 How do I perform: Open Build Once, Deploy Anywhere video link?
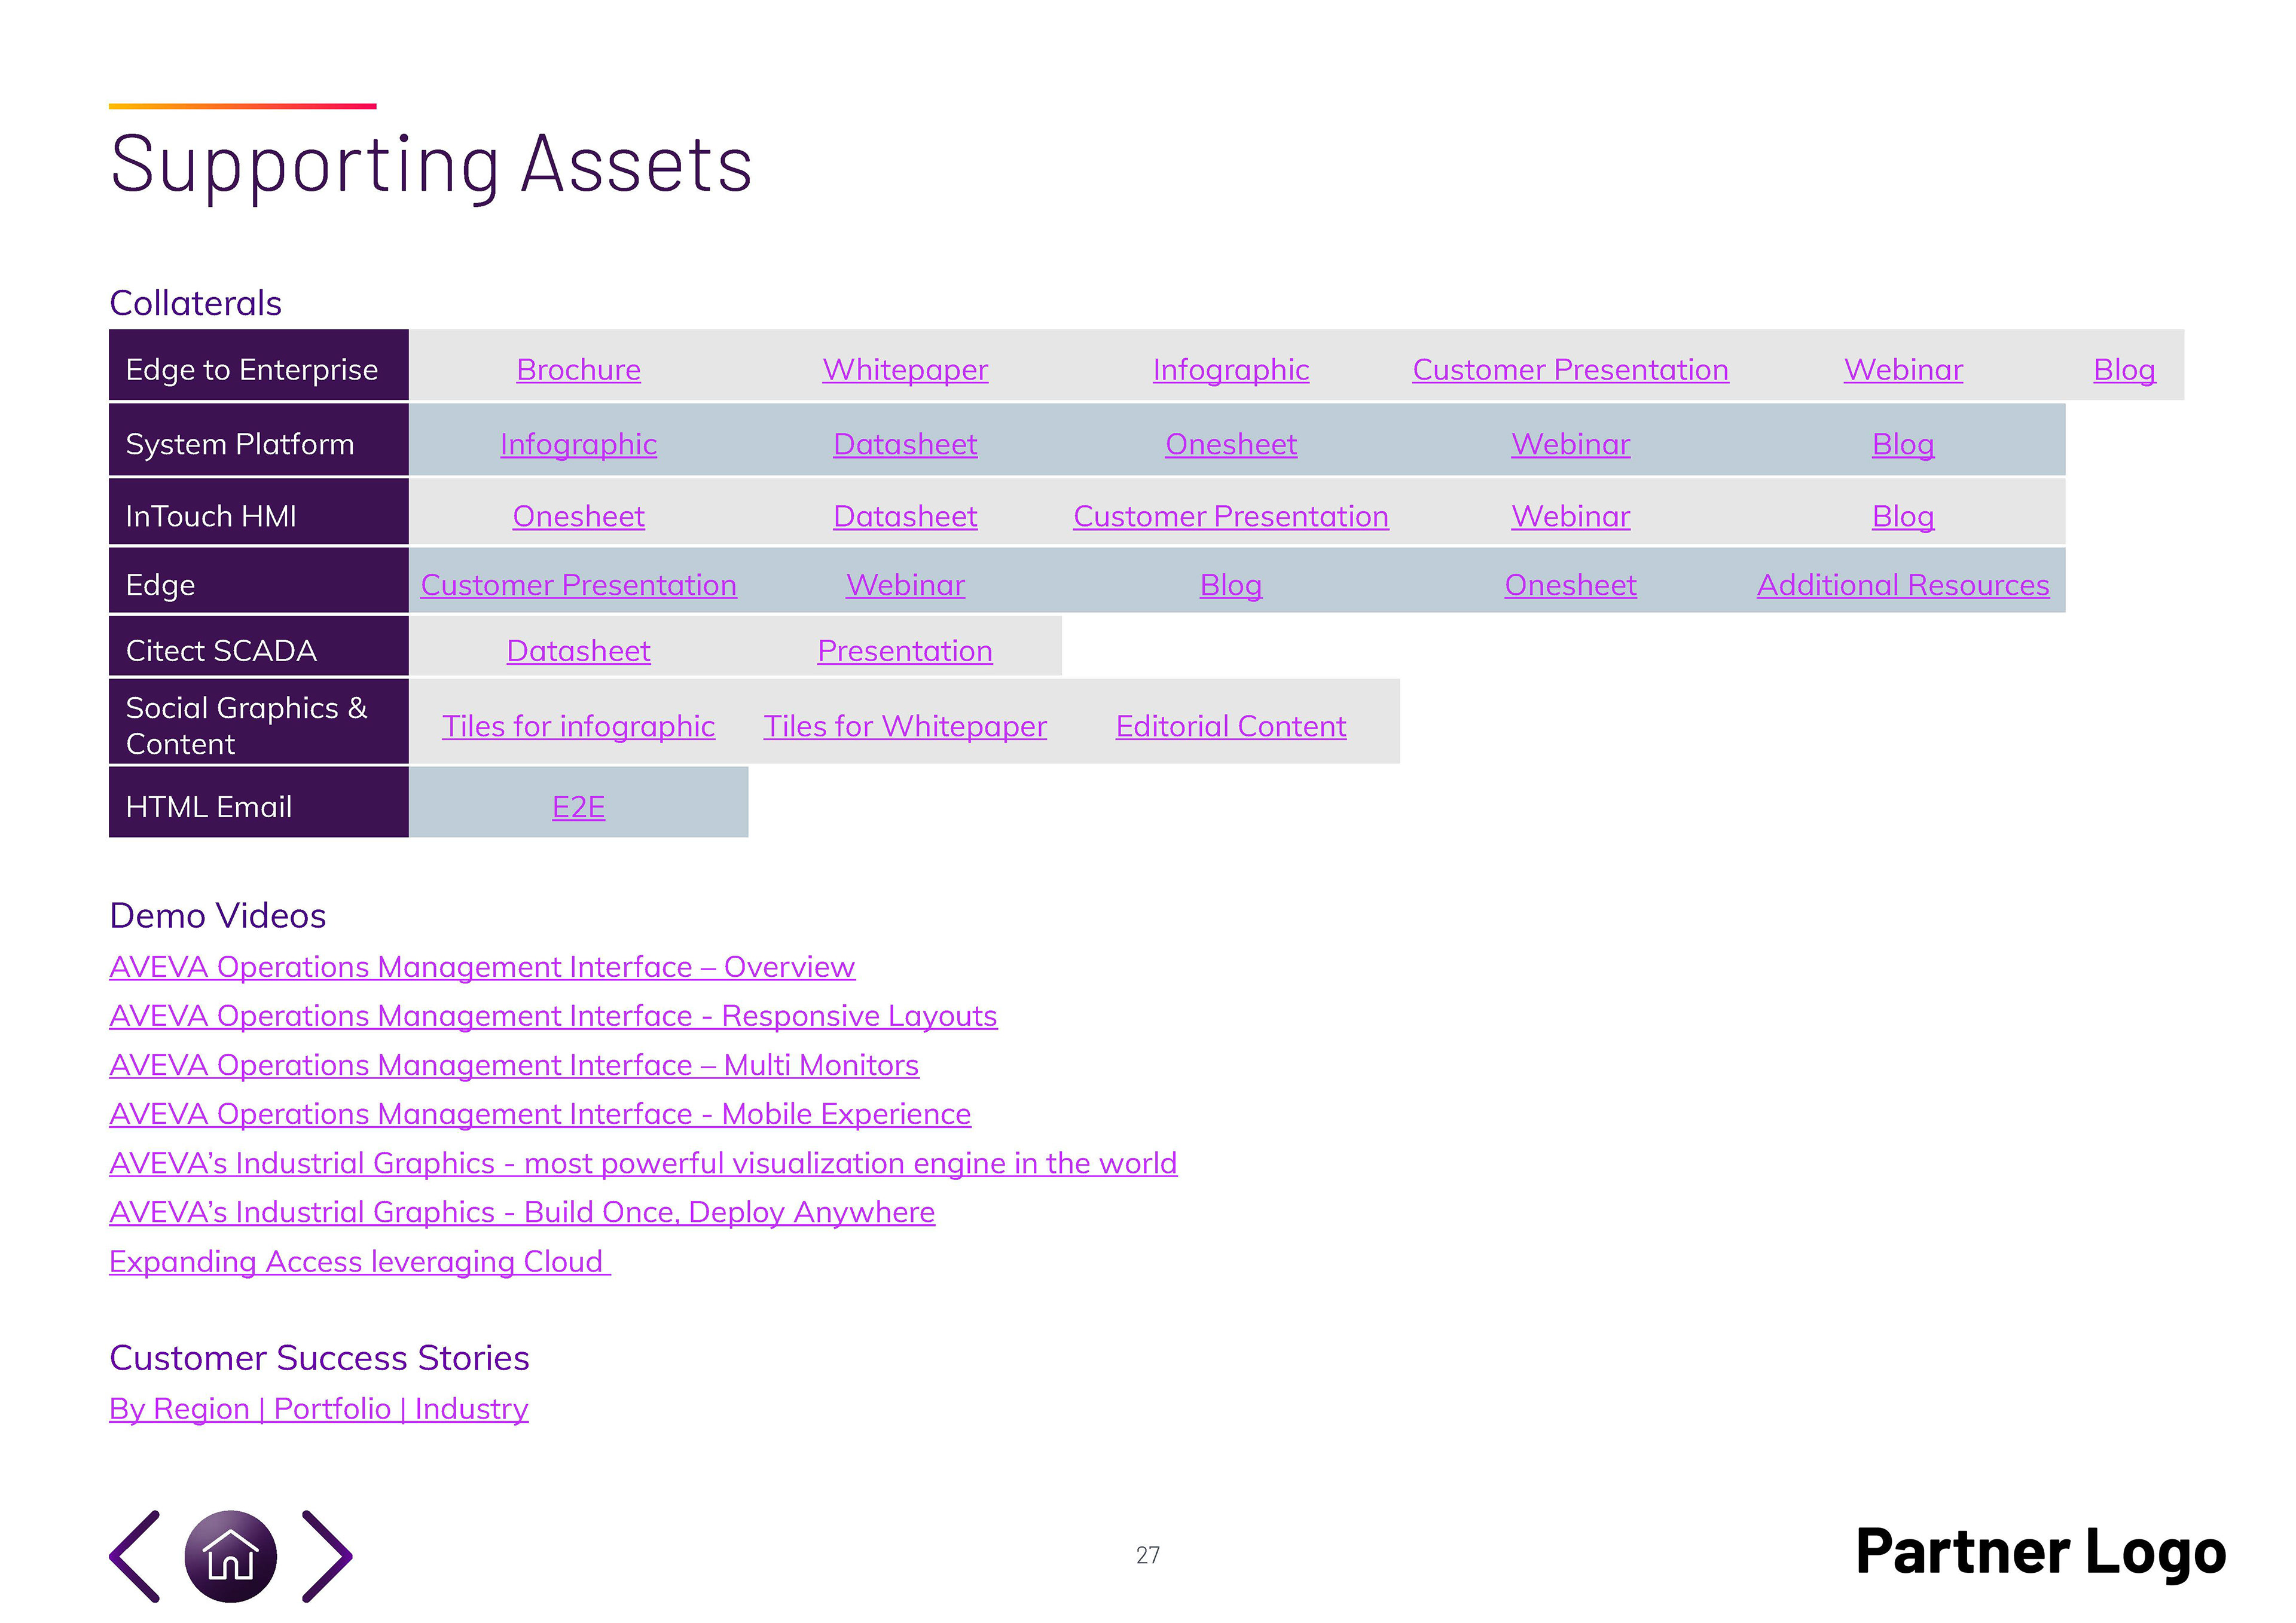(522, 1212)
